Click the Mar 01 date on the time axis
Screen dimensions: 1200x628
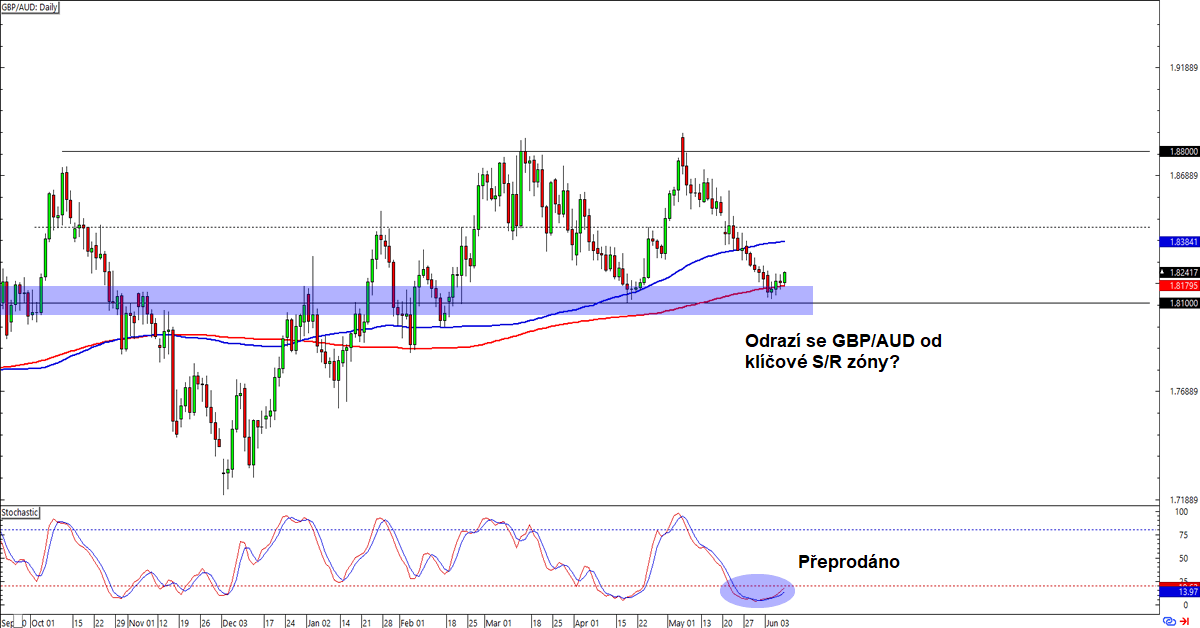point(499,622)
